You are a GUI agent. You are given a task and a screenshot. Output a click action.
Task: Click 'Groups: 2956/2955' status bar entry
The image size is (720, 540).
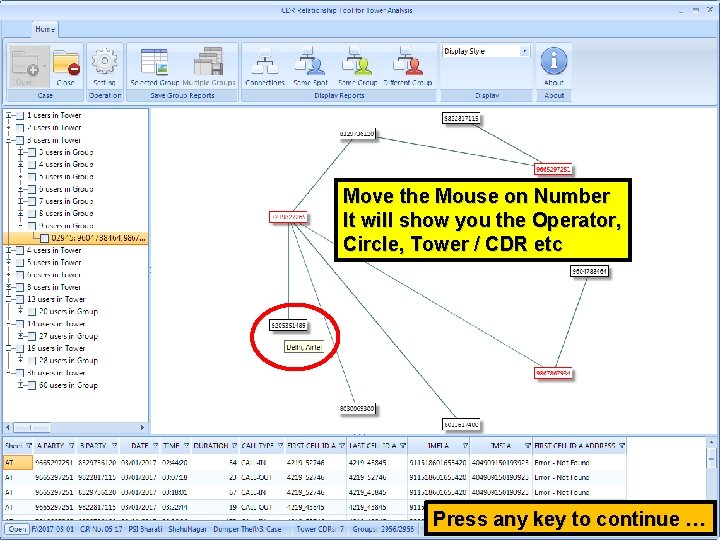click(383, 529)
